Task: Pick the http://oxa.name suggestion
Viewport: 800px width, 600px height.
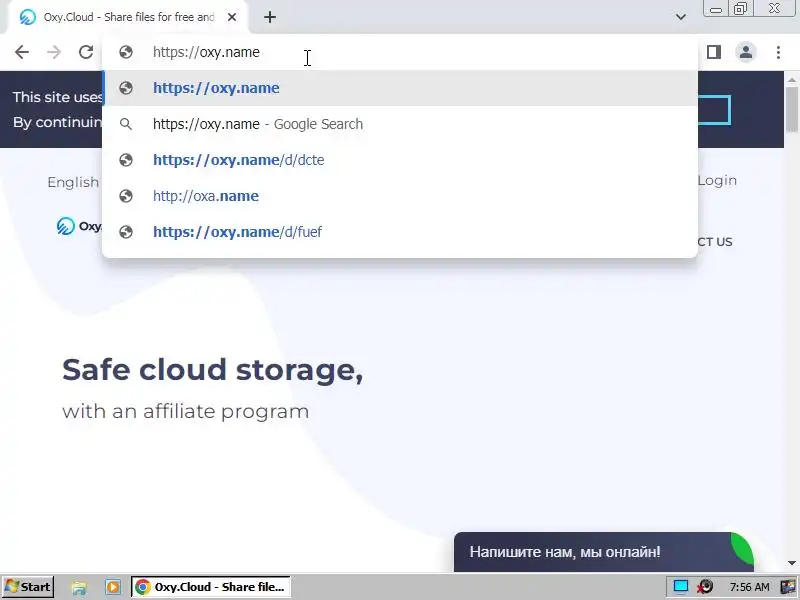Action: [x=400, y=196]
